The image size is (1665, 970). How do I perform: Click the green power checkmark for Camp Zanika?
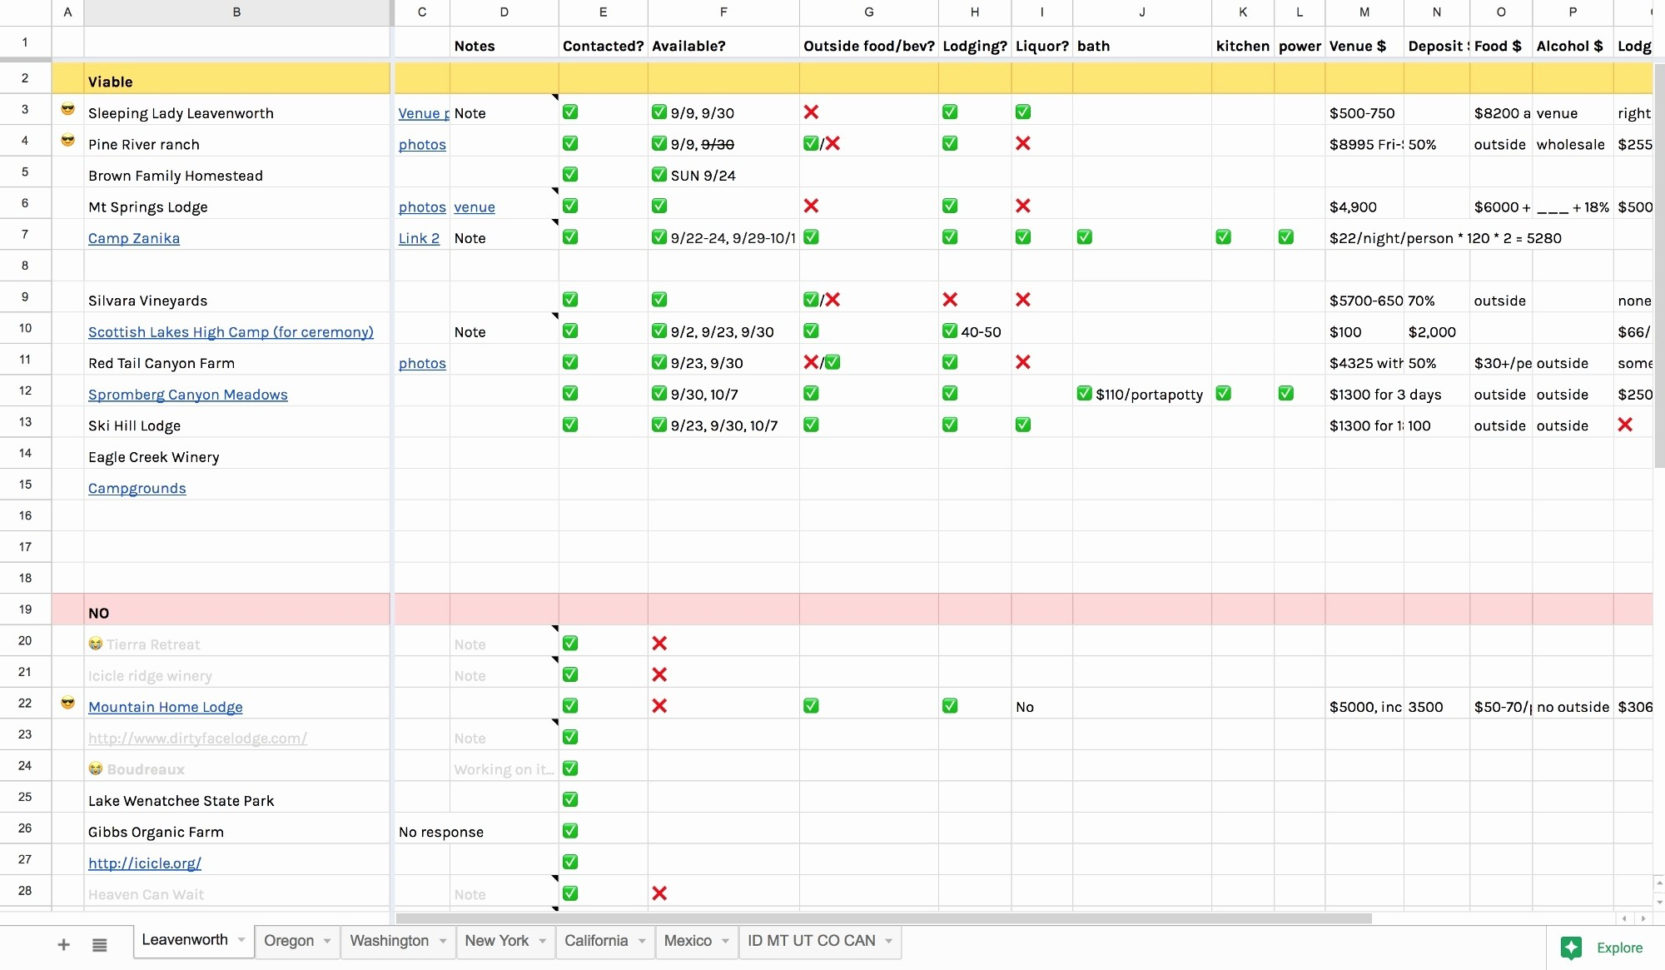tap(1286, 237)
